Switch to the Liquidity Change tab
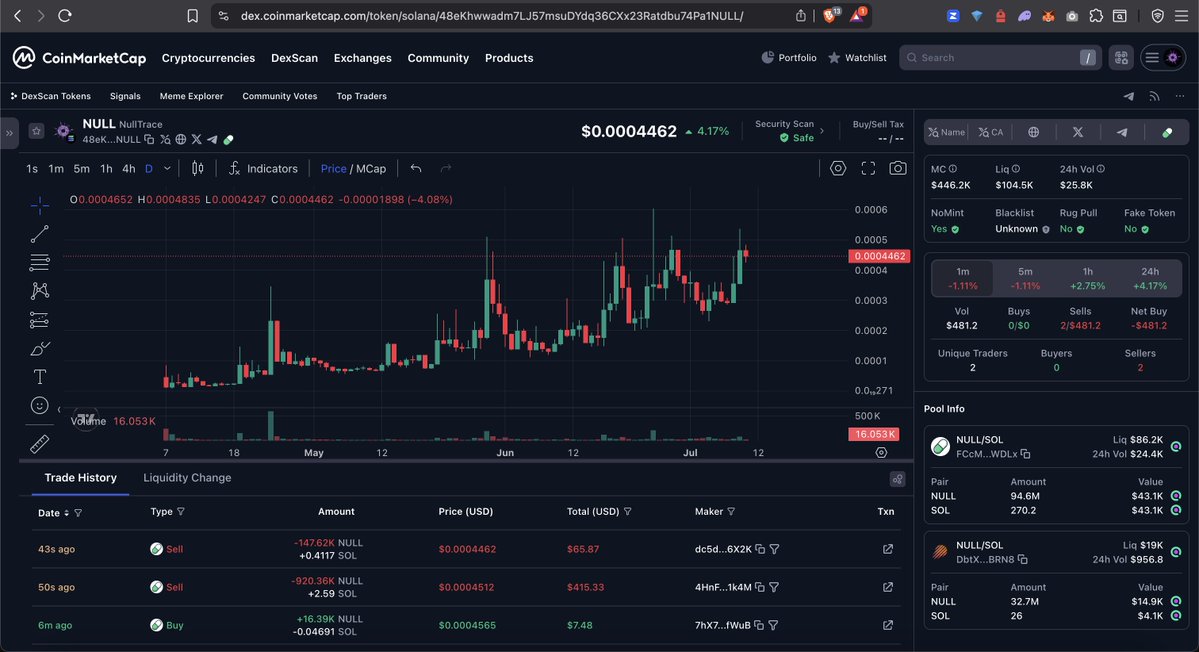The image size is (1199, 652). pos(187,478)
